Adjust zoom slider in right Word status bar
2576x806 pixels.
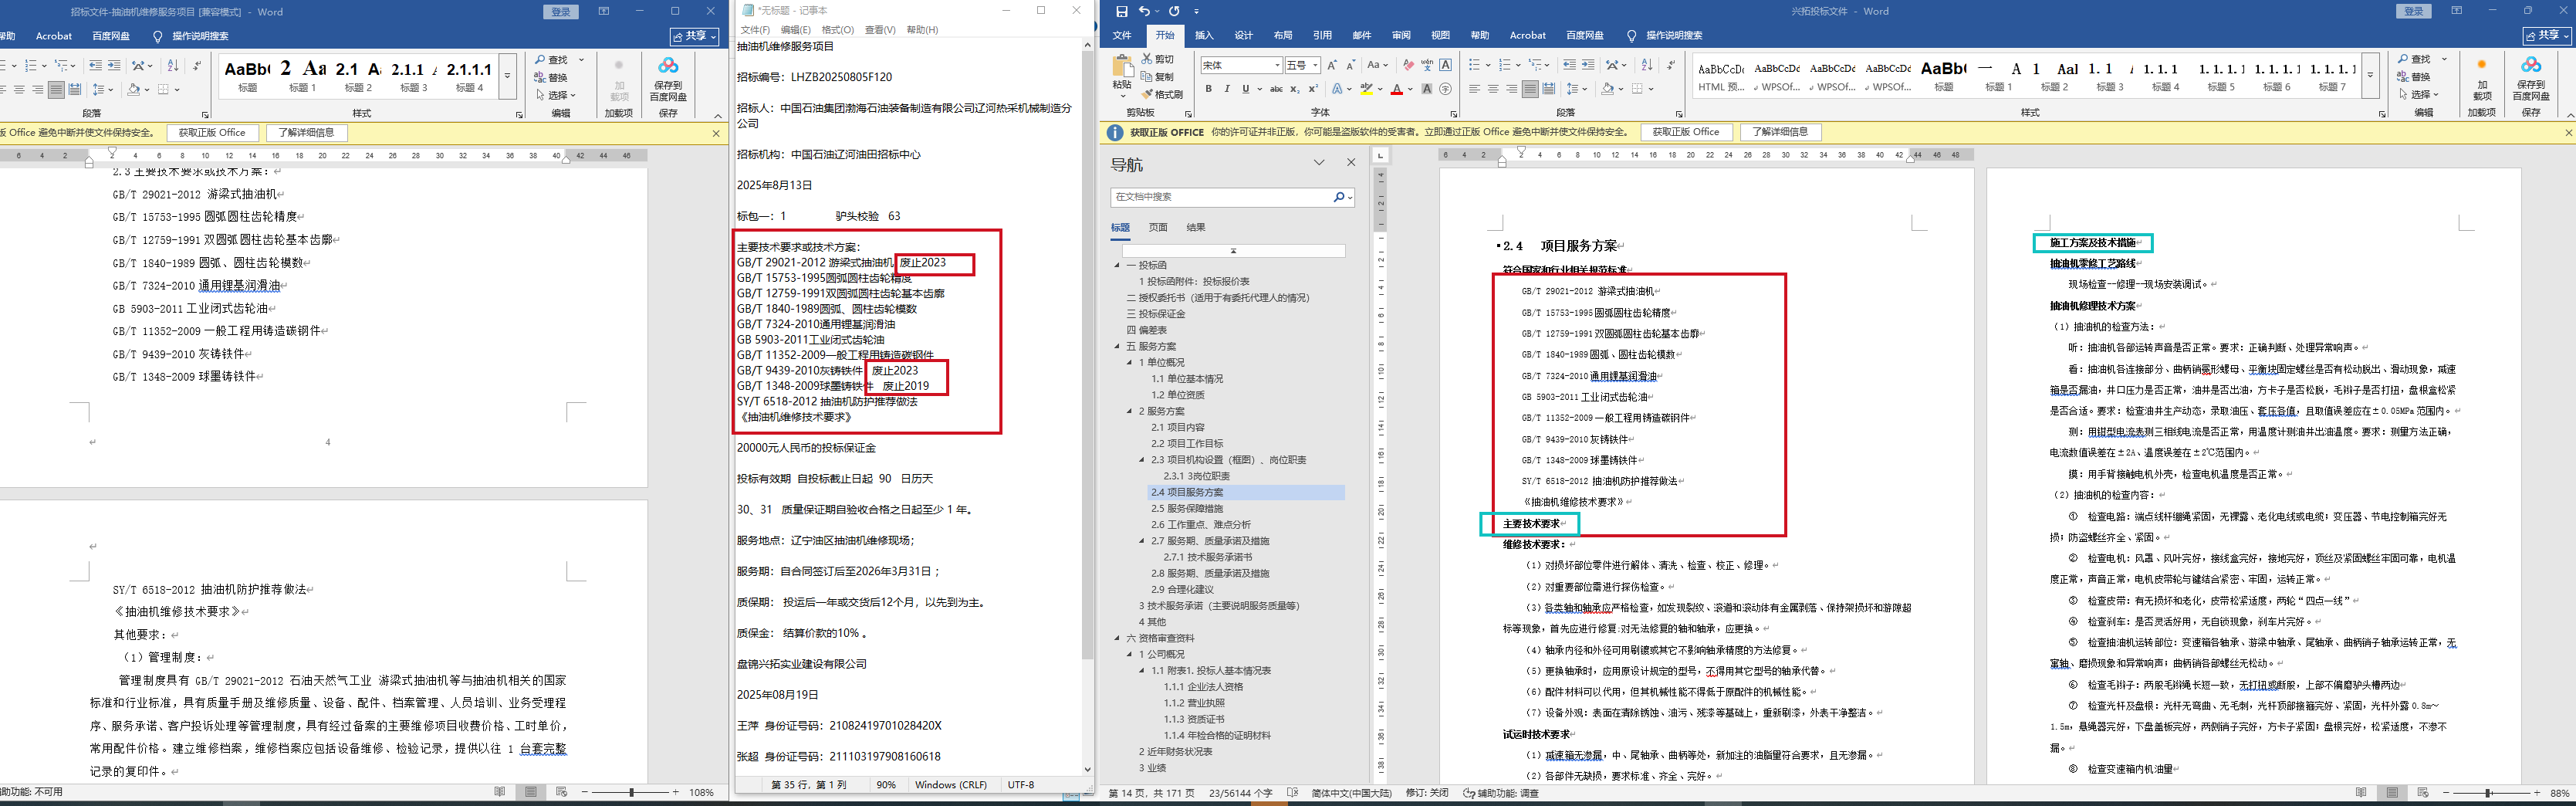tap(2488, 793)
